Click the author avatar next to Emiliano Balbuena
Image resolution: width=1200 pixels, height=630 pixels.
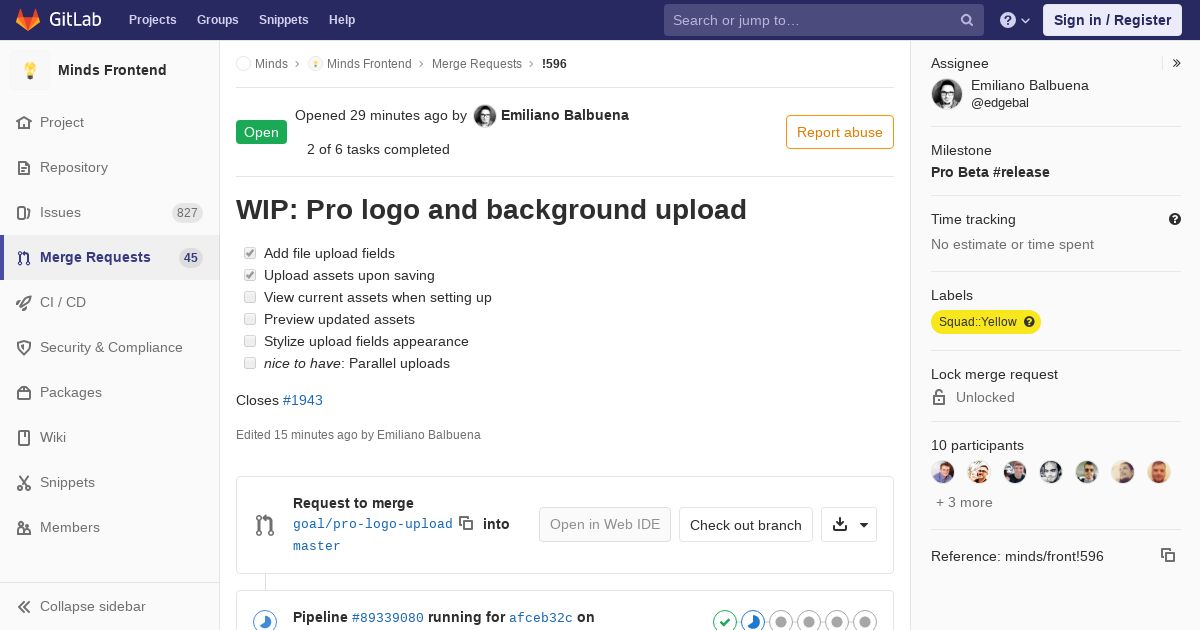point(485,116)
